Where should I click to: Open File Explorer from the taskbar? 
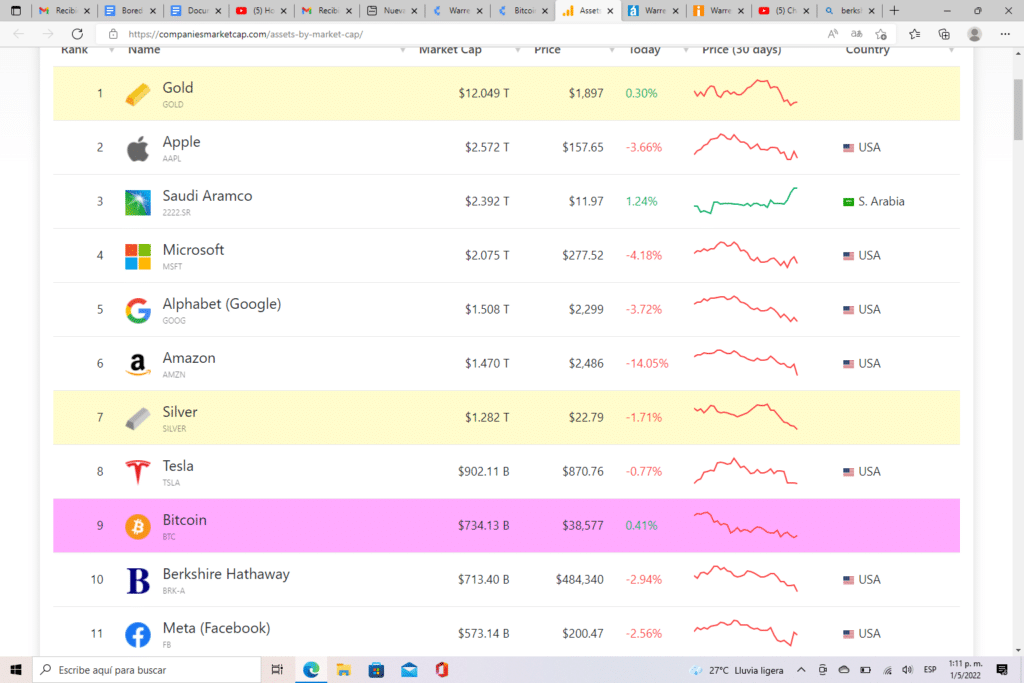[x=344, y=670]
